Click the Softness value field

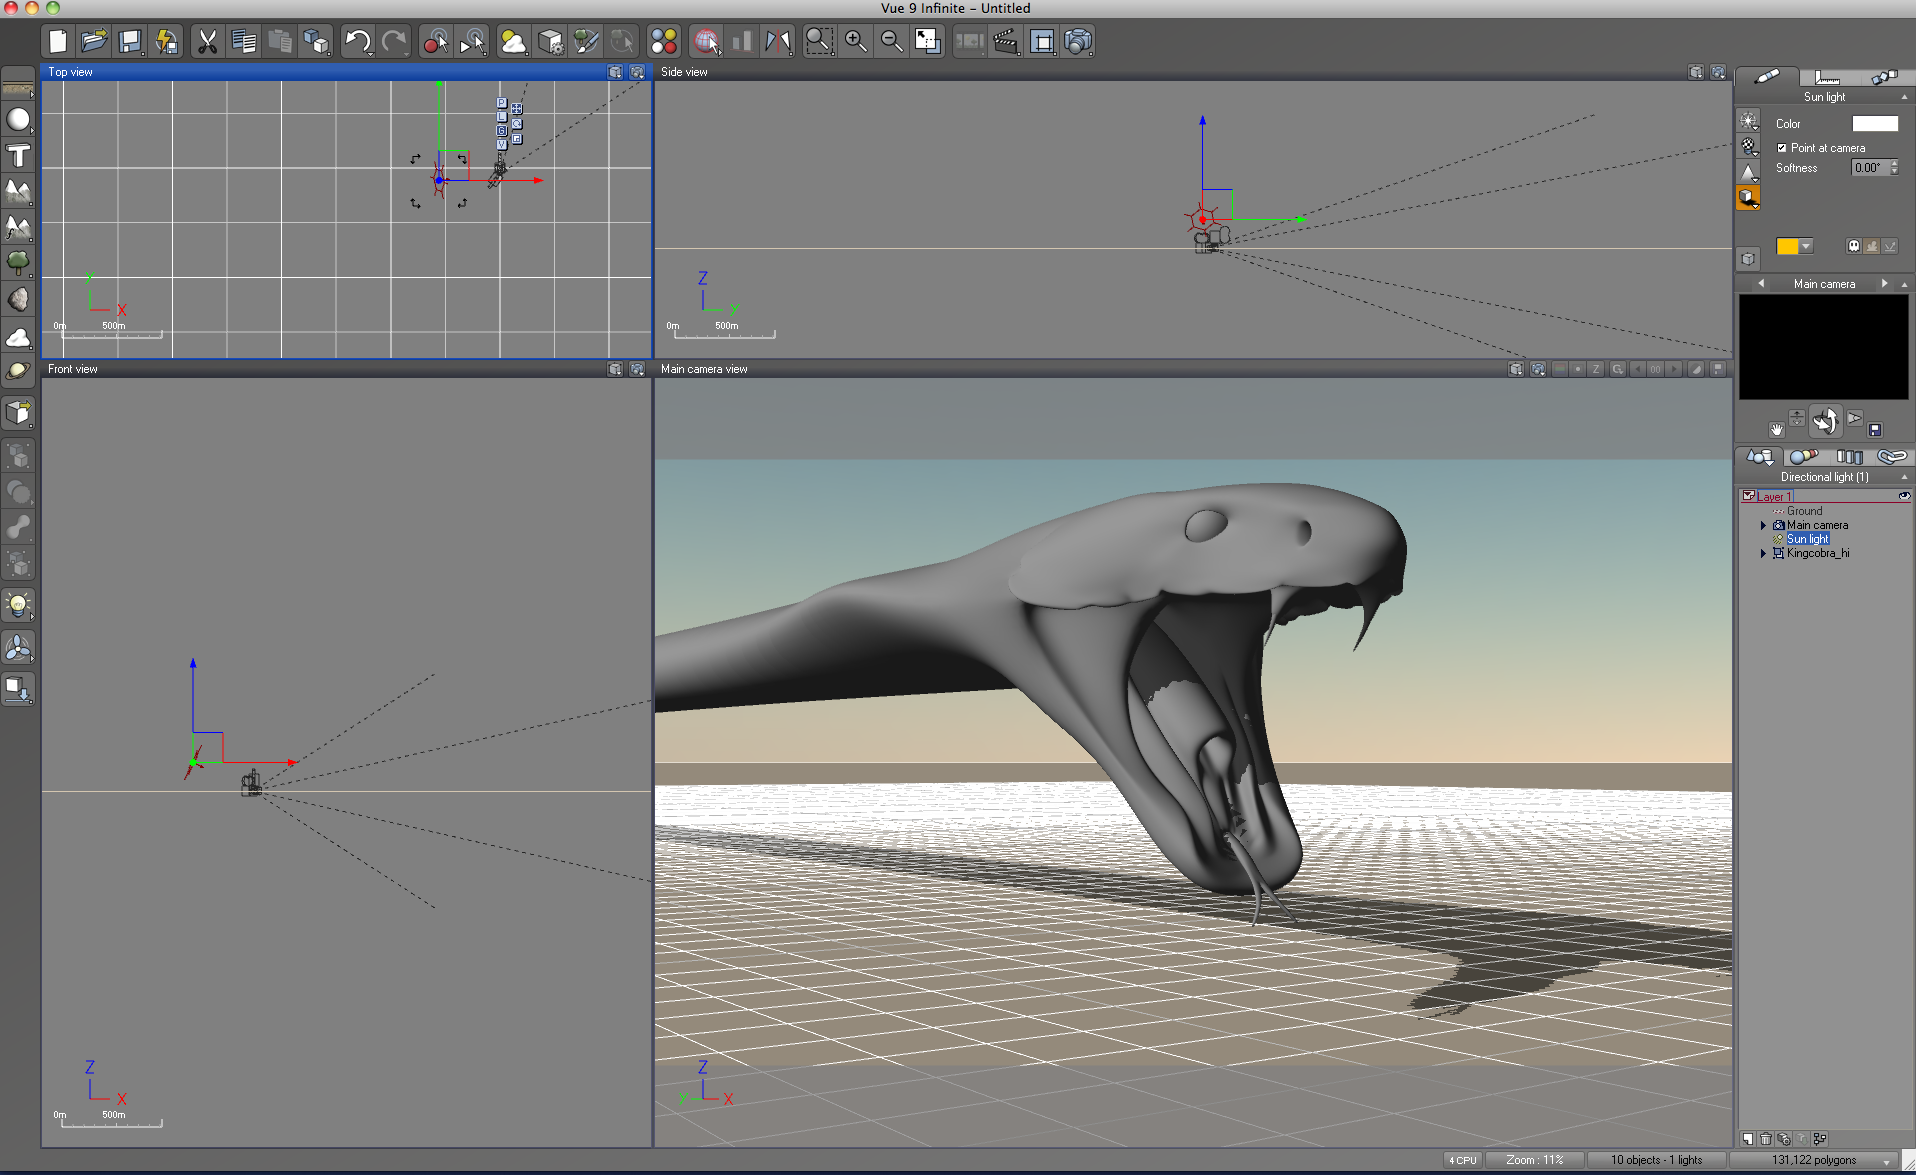tap(1868, 168)
